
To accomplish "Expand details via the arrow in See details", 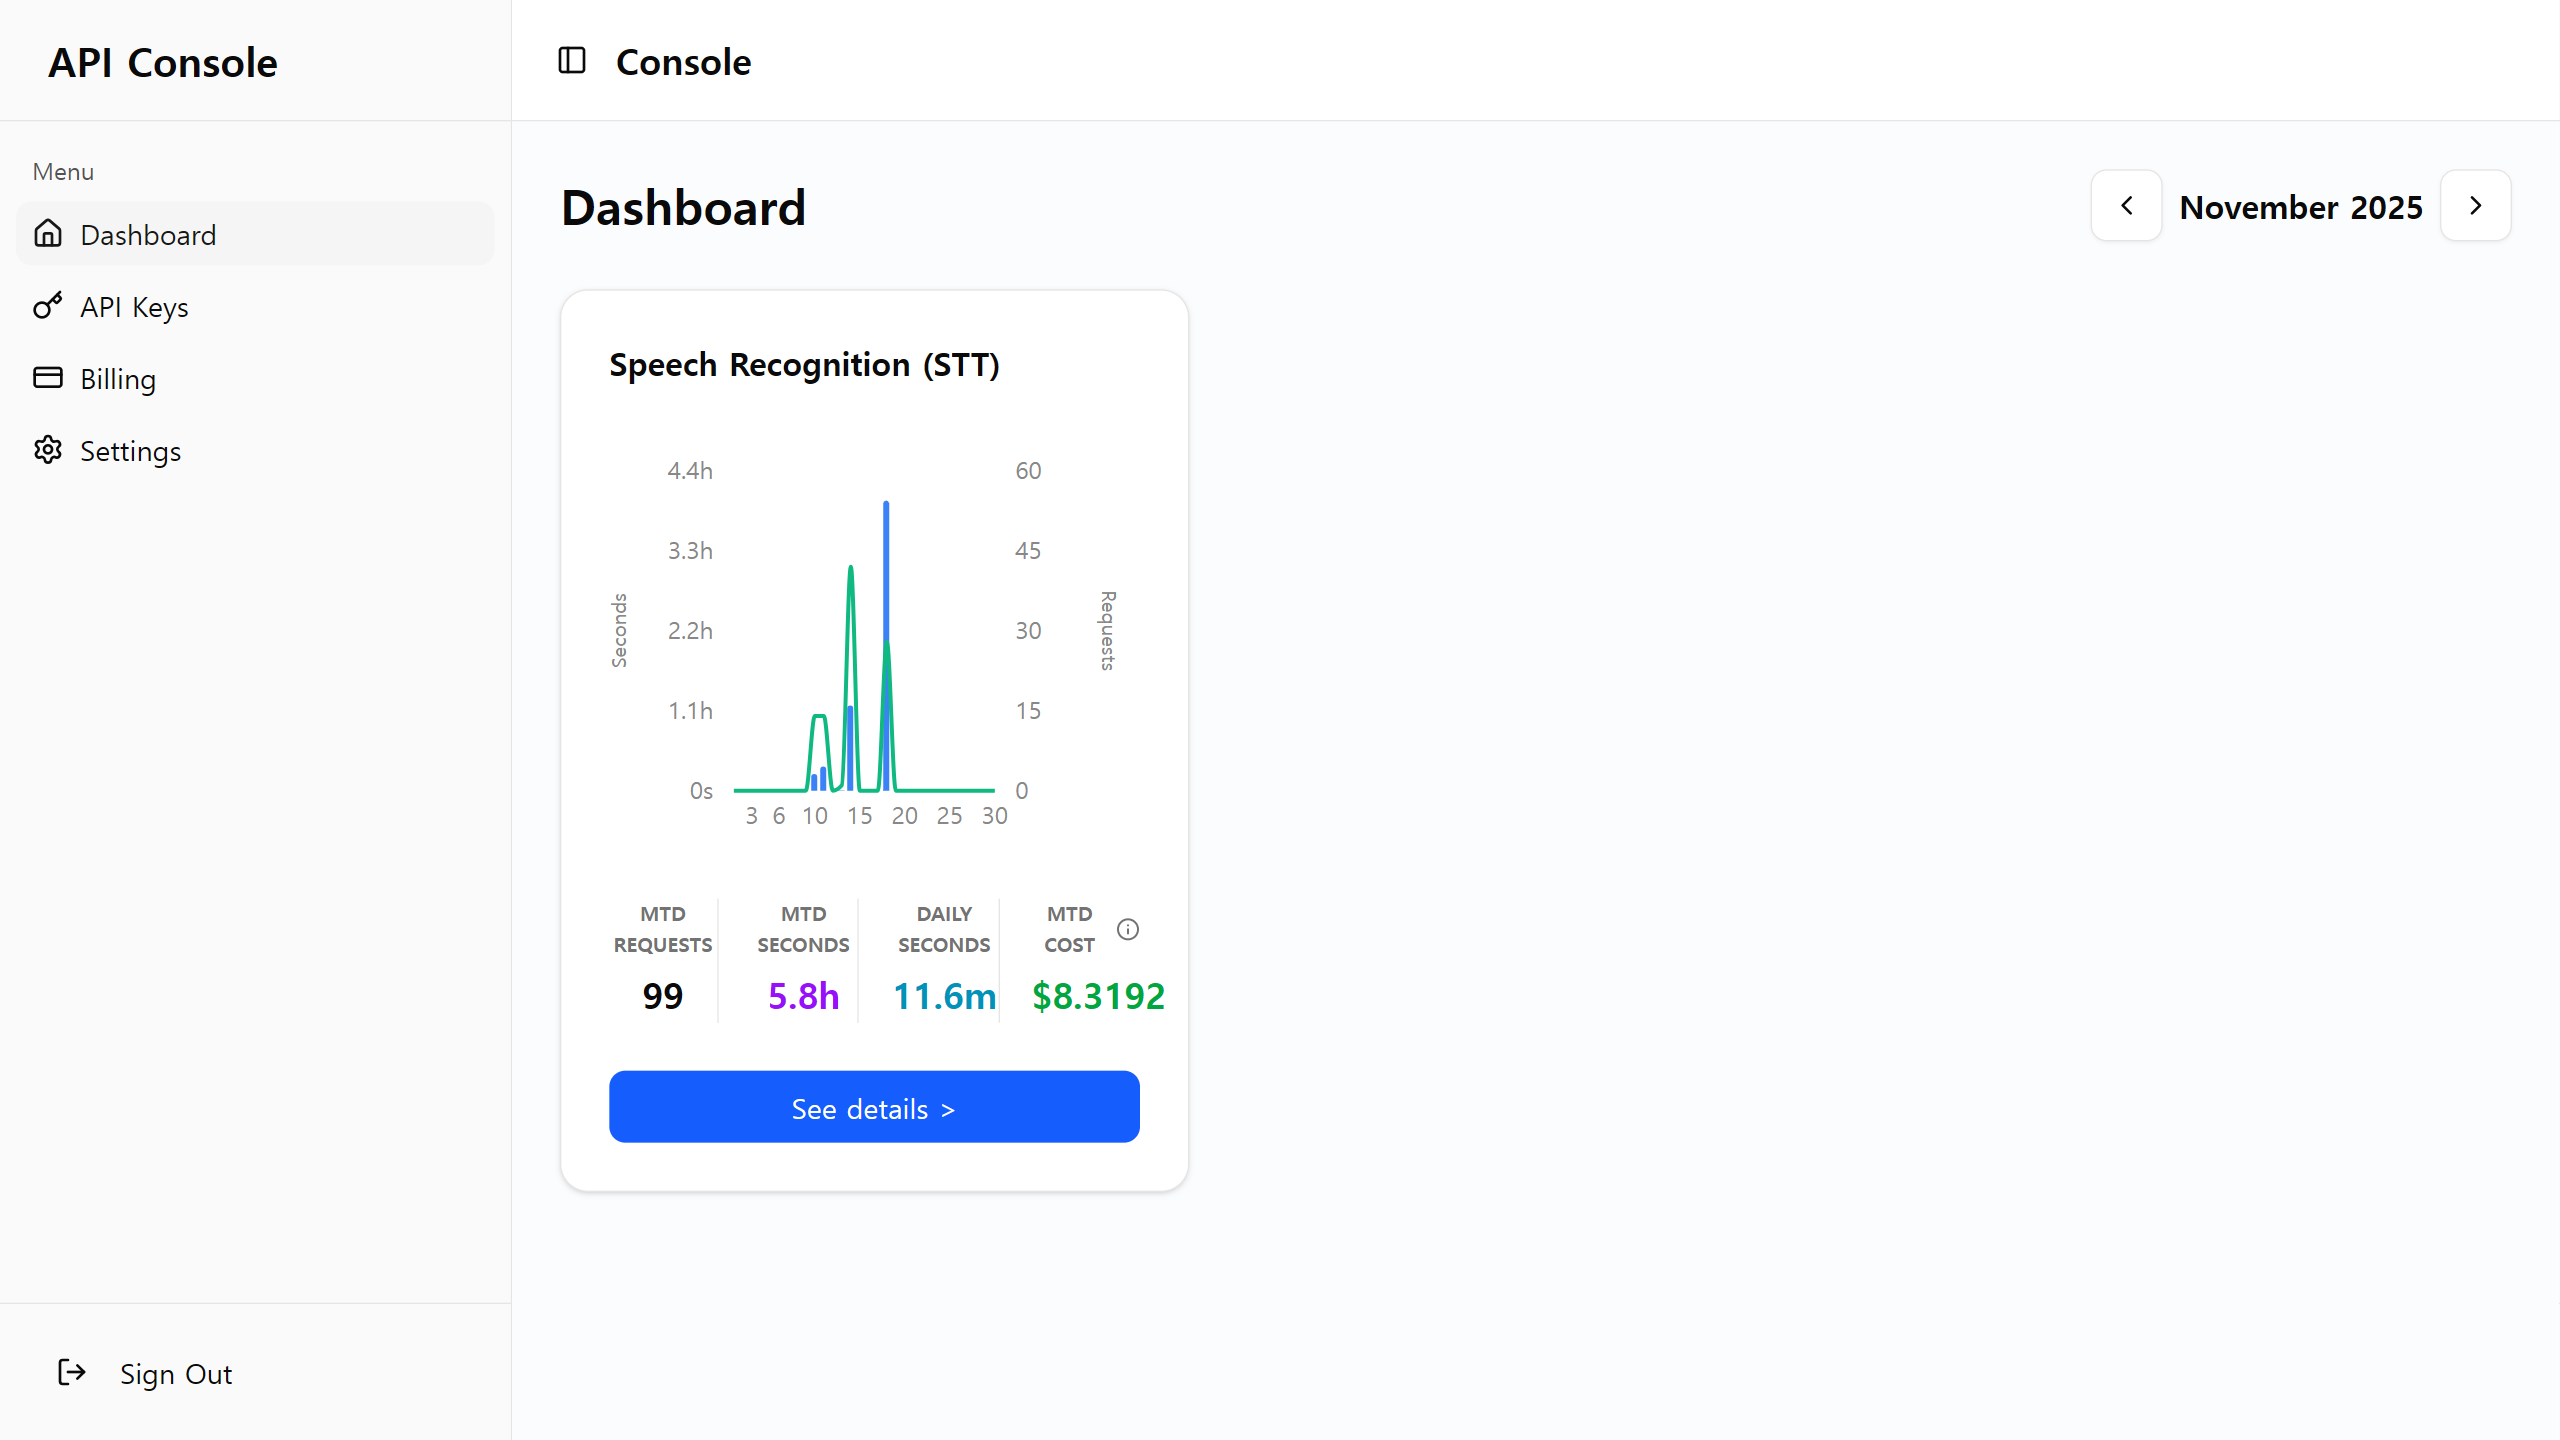I will [x=949, y=1108].
